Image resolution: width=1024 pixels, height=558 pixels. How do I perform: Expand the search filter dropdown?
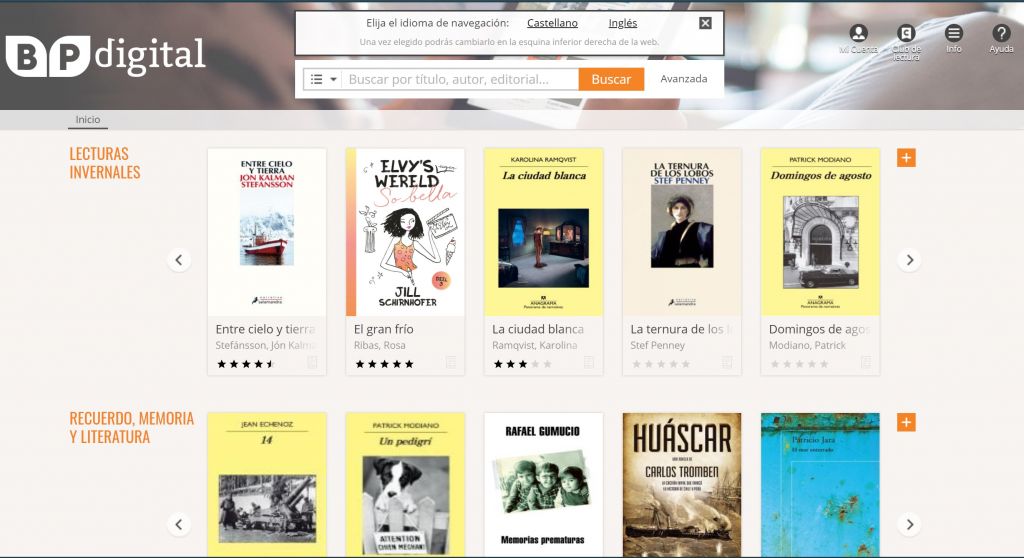point(323,79)
